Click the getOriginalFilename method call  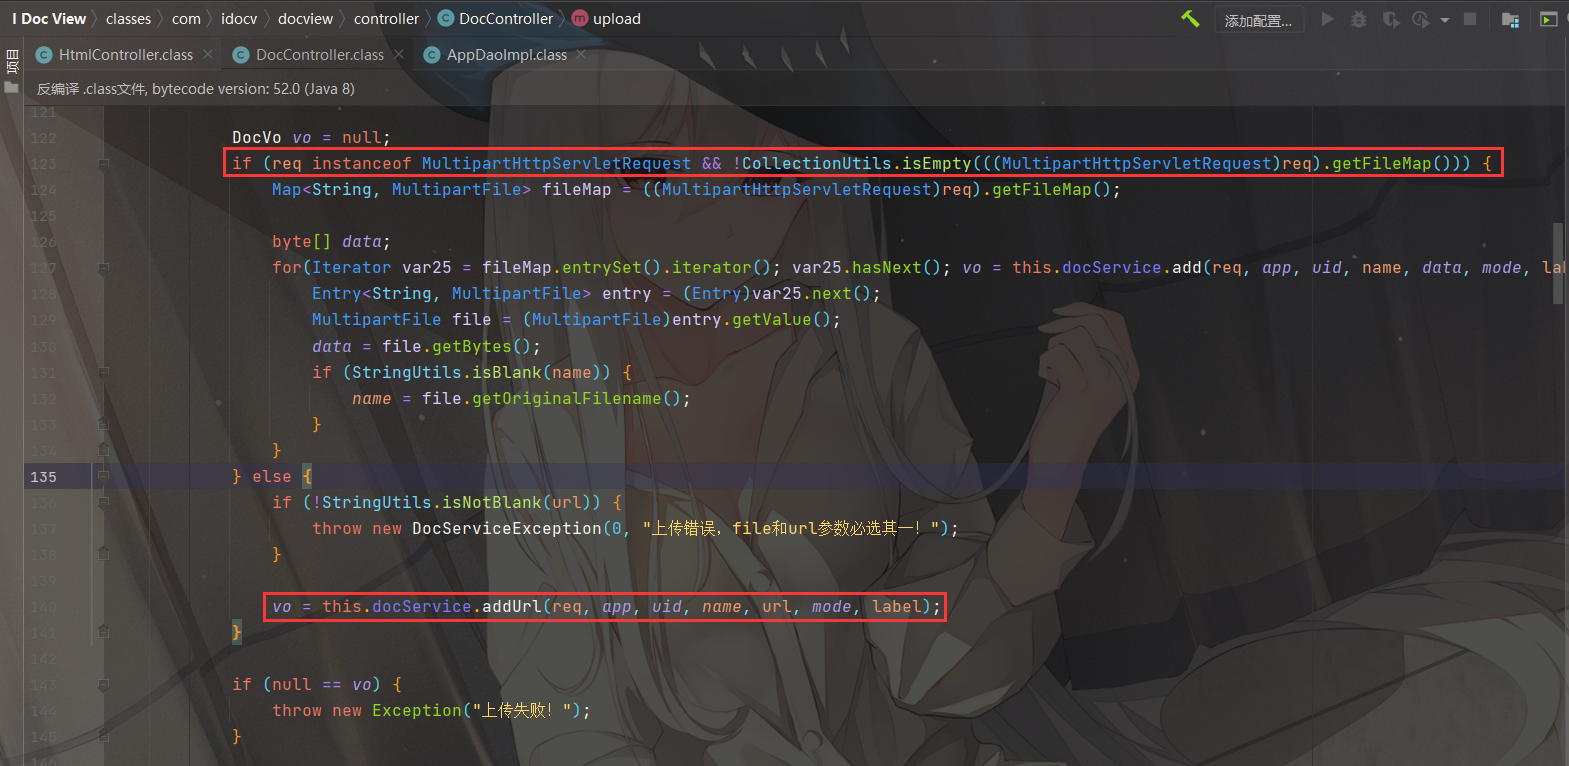(x=566, y=398)
